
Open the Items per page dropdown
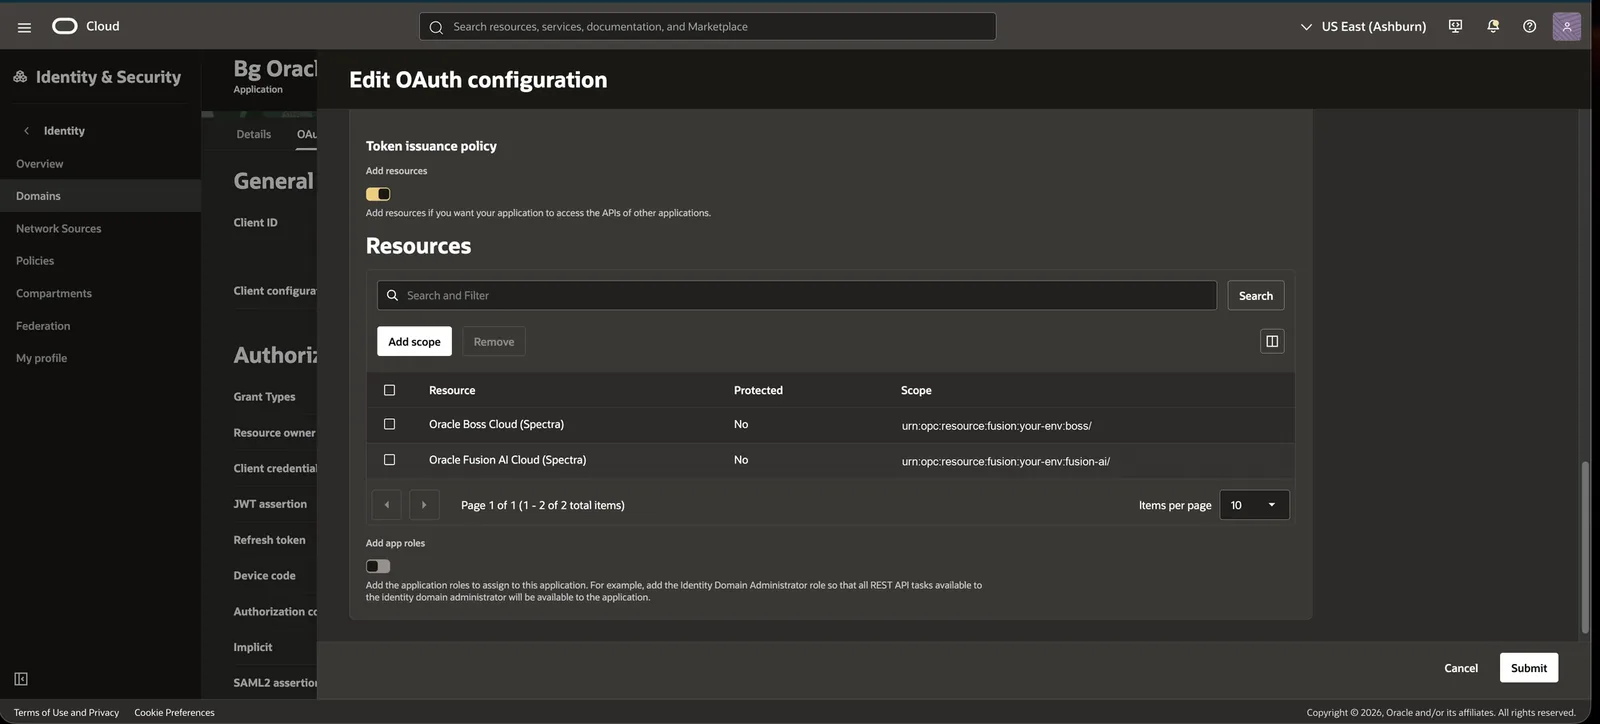coord(1254,505)
